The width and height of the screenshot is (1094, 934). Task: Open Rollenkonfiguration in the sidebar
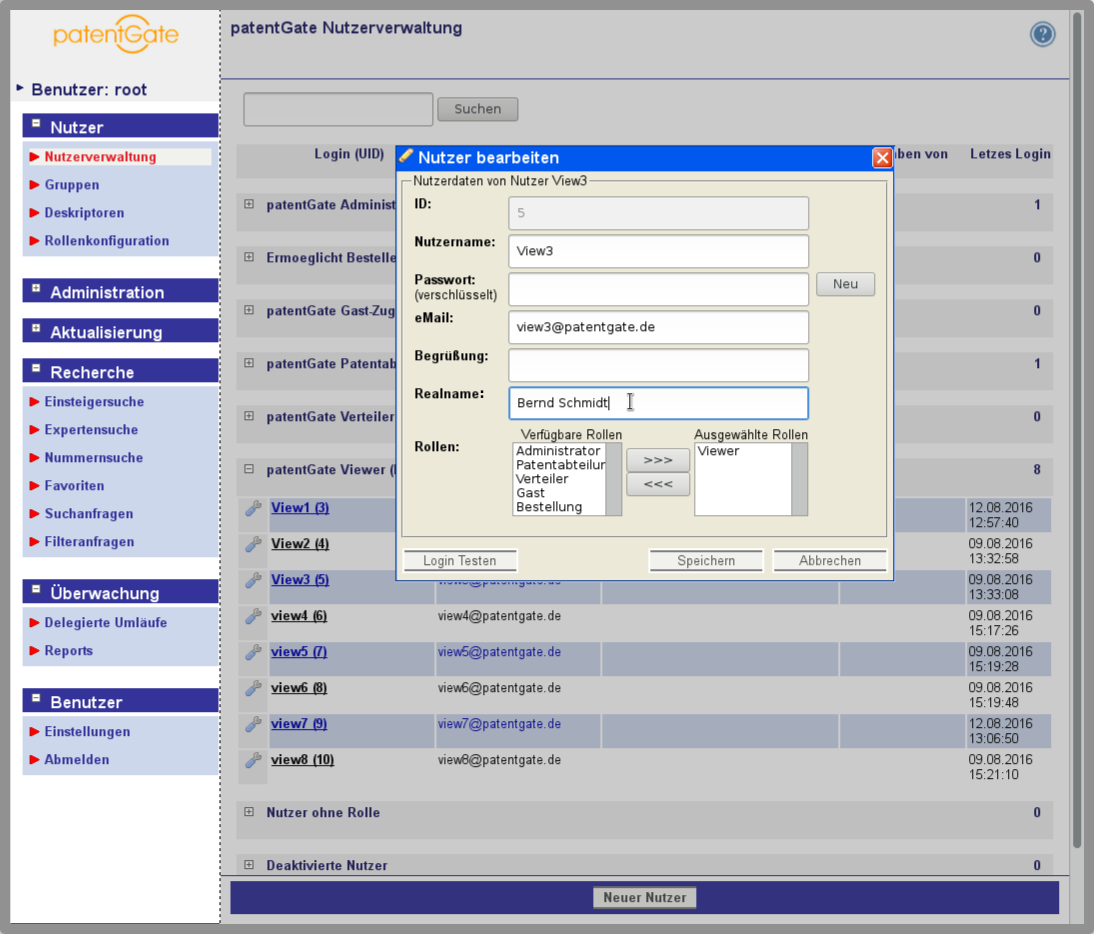click(107, 241)
